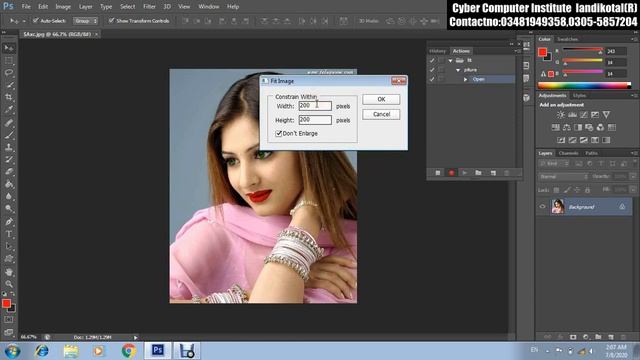Open Google Chrome from the taskbar
Viewport: 640px width, 360px height.
click(129, 351)
